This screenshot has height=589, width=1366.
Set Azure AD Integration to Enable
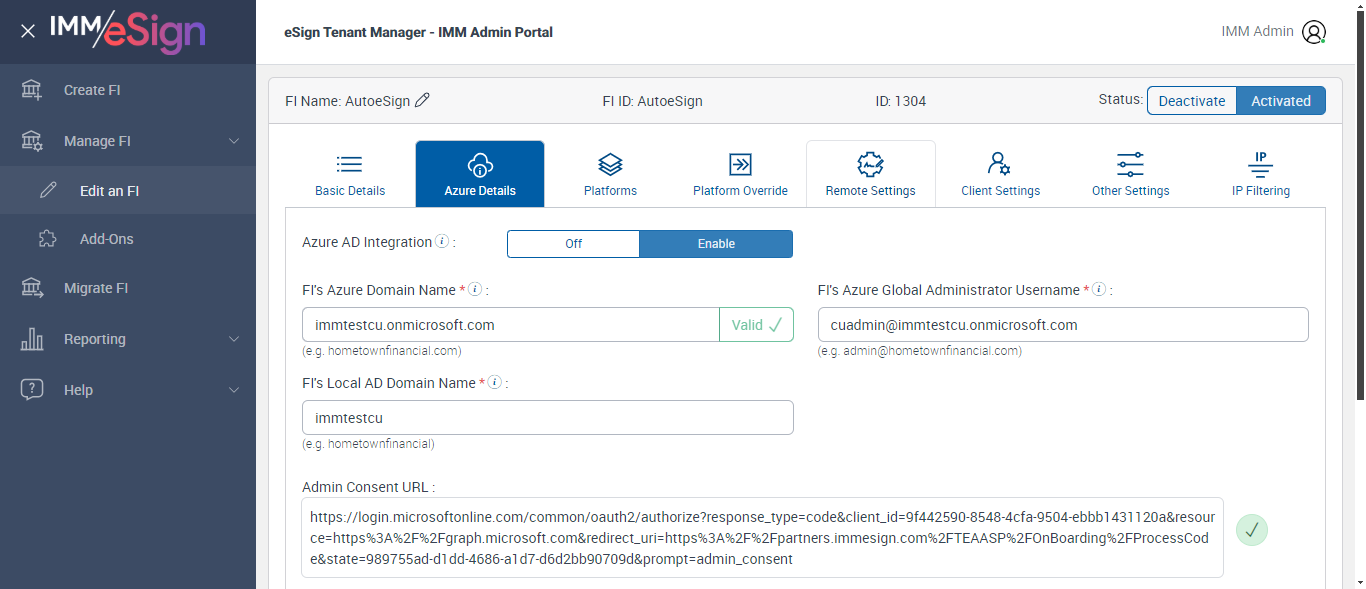click(716, 244)
